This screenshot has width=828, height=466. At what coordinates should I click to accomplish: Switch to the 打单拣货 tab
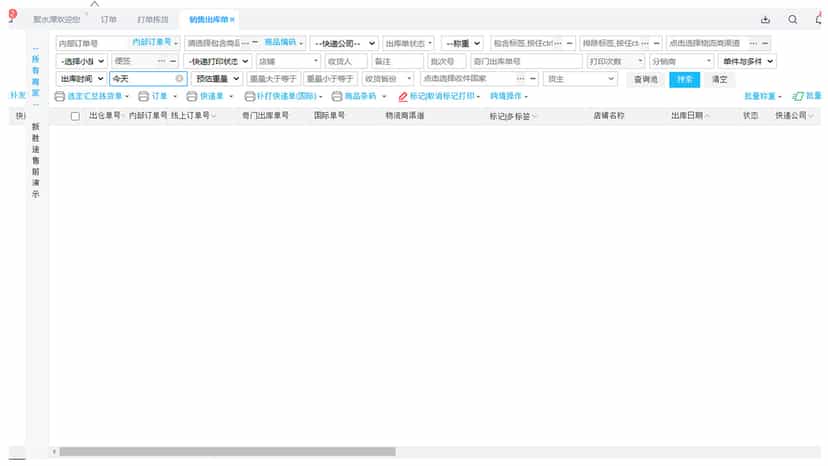(x=153, y=20)
